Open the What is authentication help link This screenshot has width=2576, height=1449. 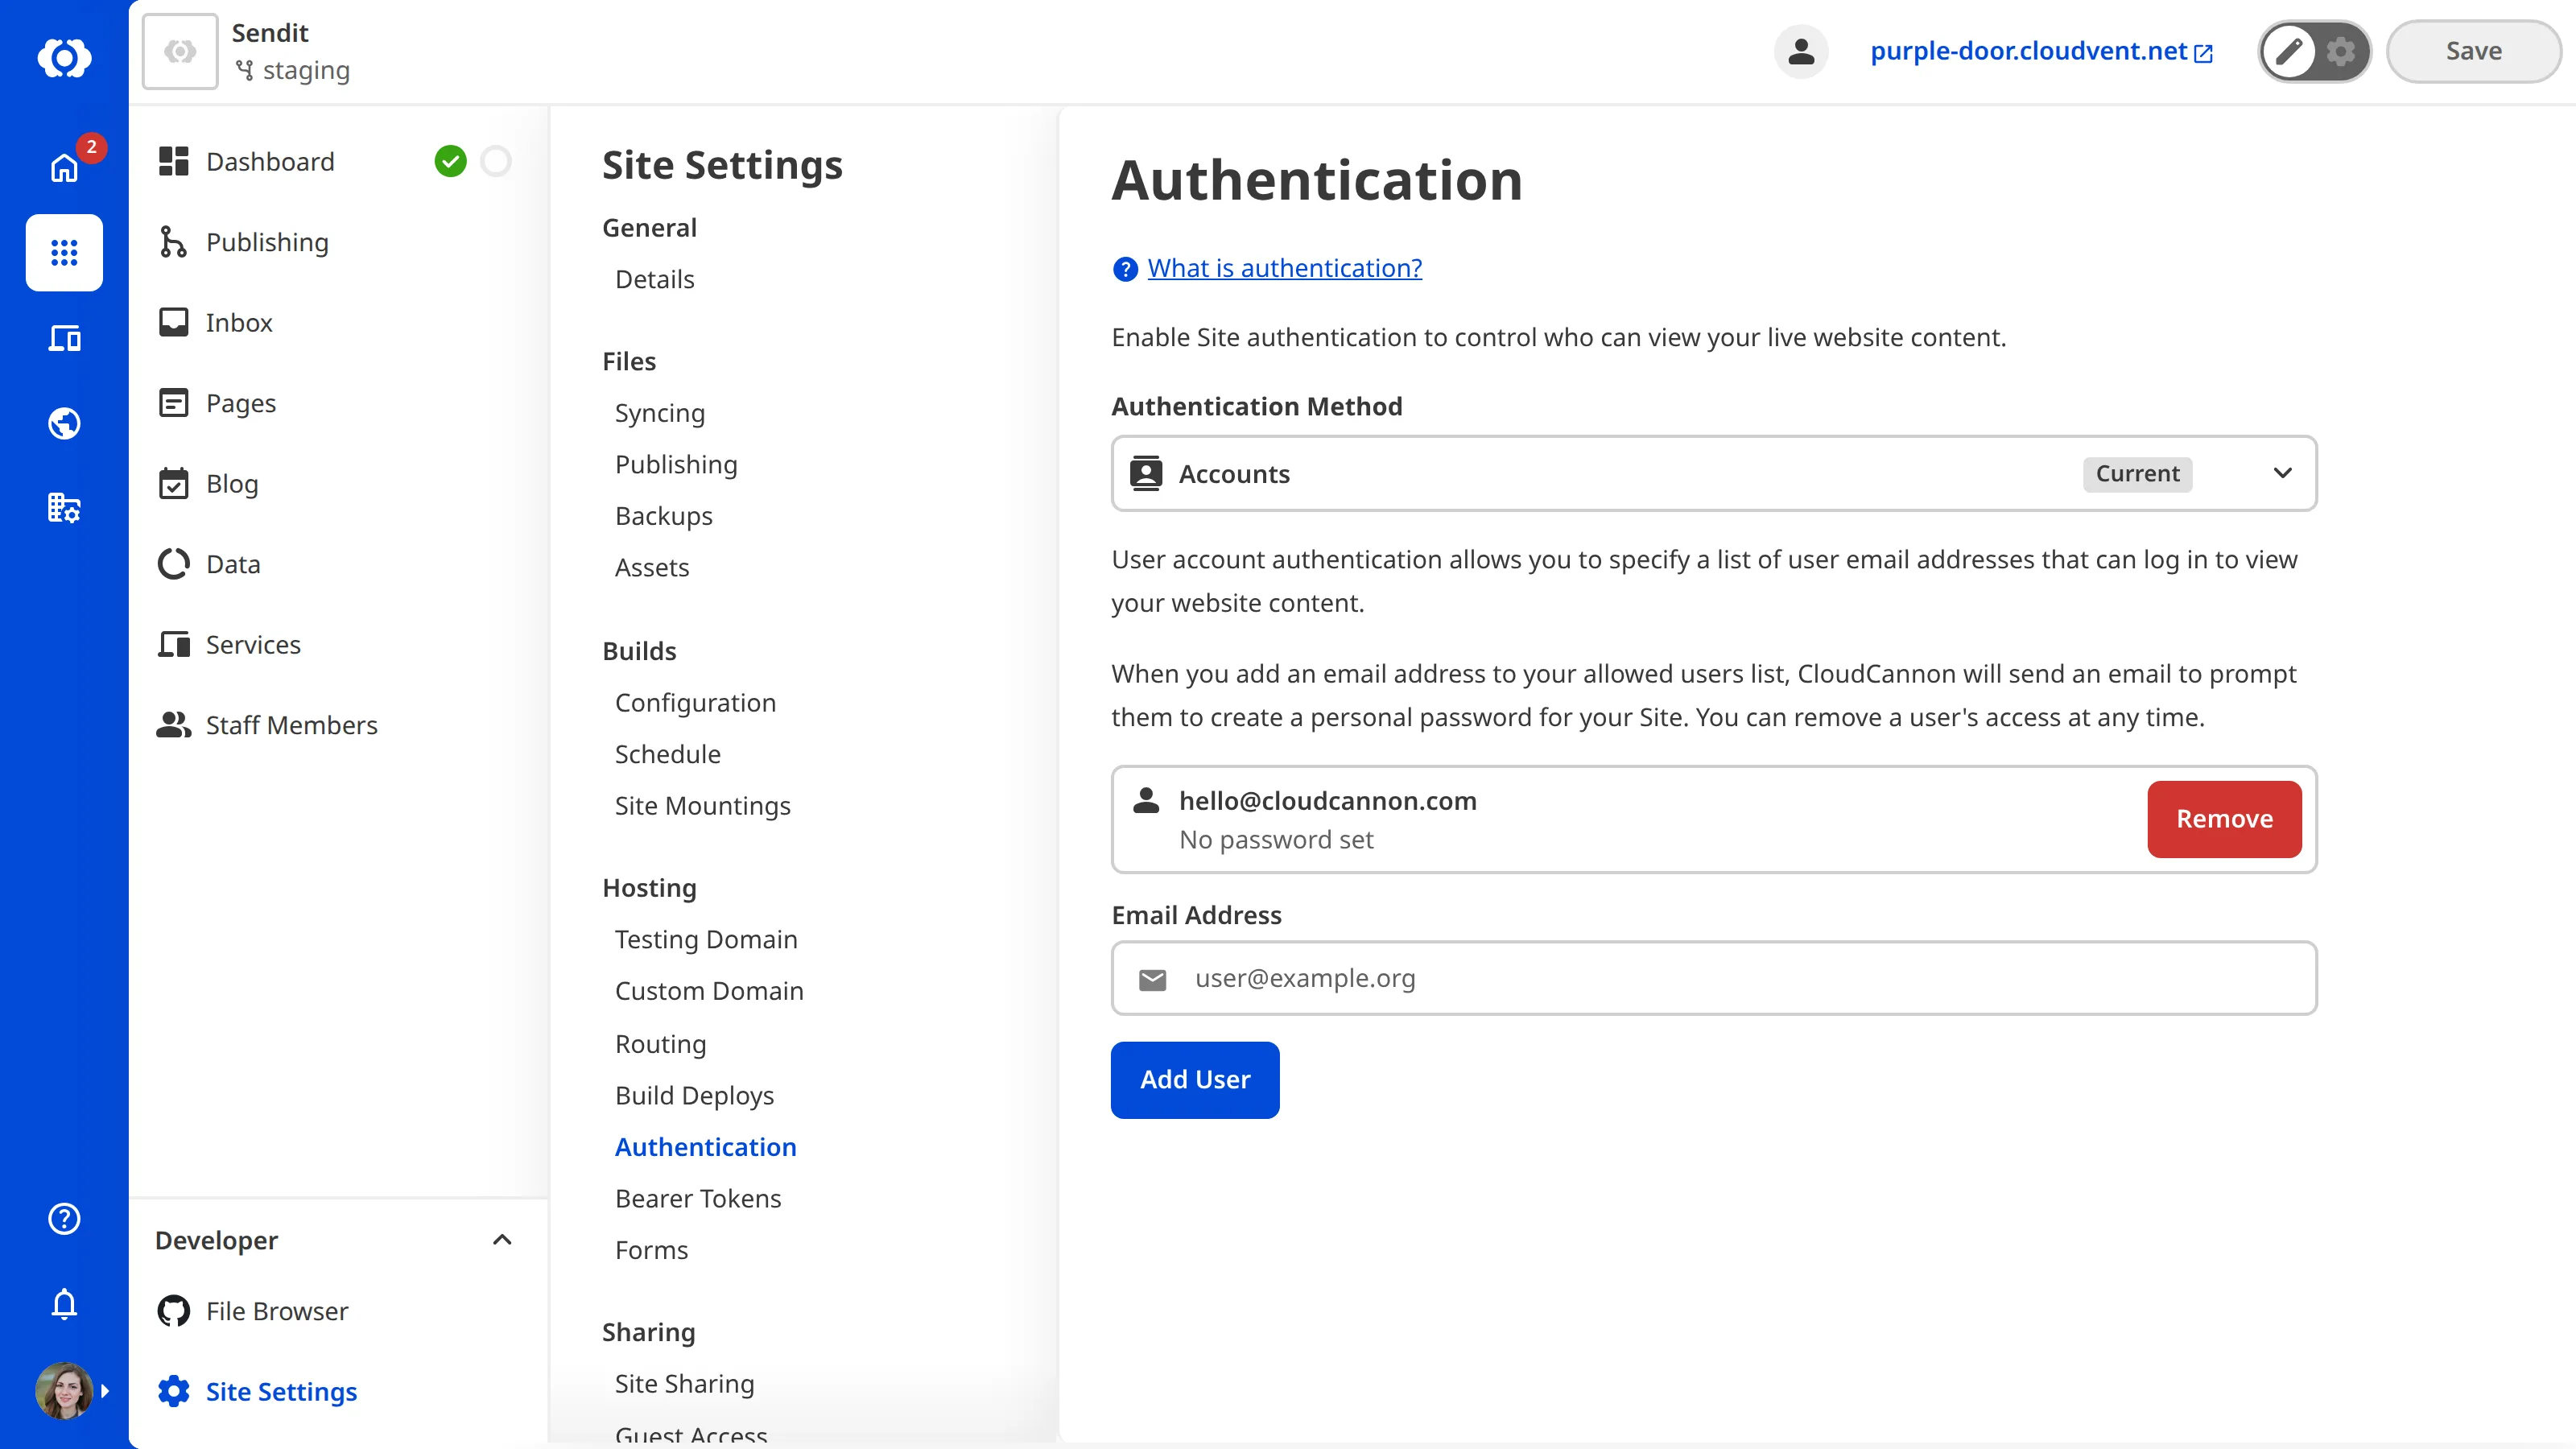click(1284, 268)
